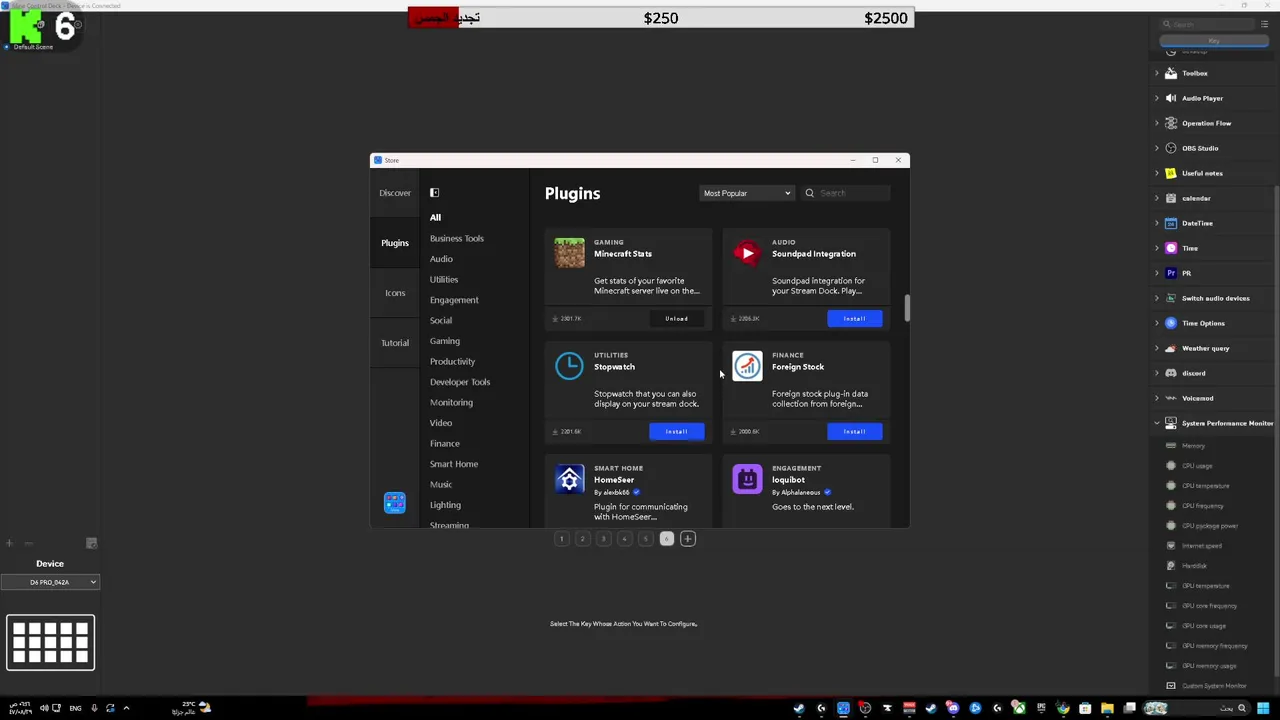This screenshot has height=720, width=1280.
Task: Expand the Switch audio devices category
Action: coord(1157,298)
